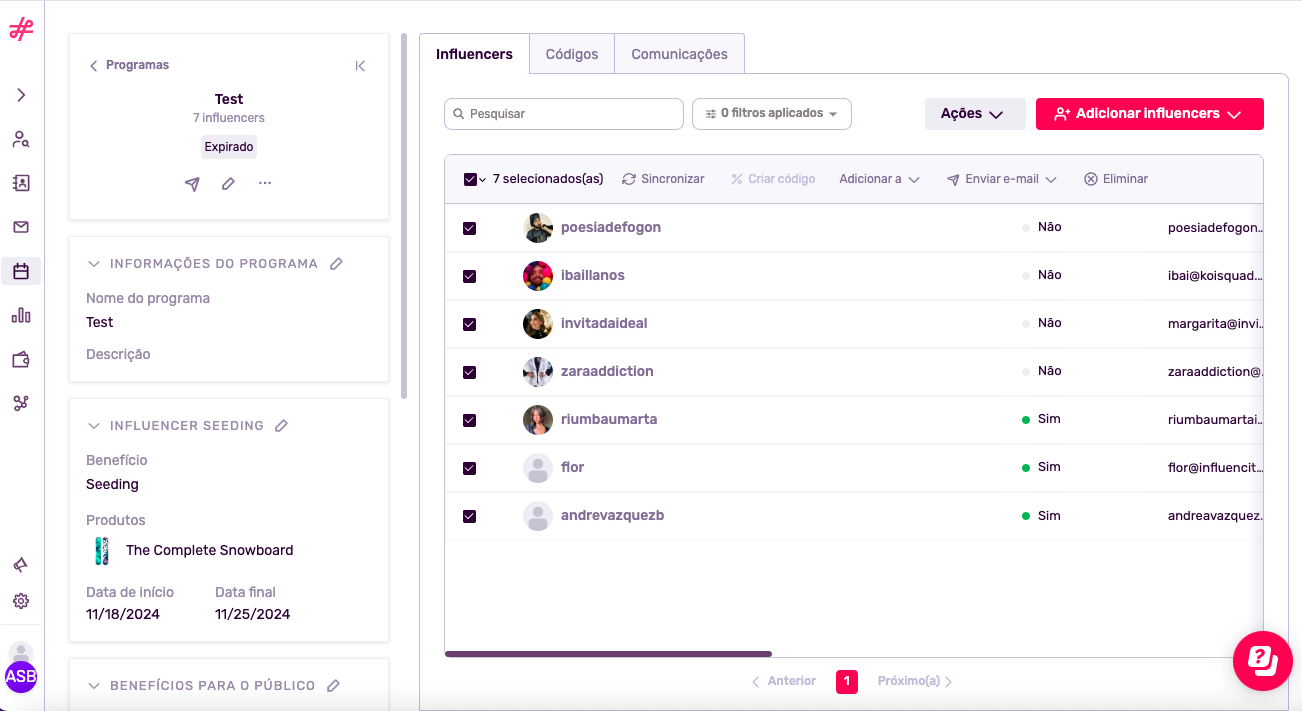The width and height of the screenshot is (1302, 711).
Task: Toggle the select-all checkbox in table header
Action: click(x=470, y=180)
